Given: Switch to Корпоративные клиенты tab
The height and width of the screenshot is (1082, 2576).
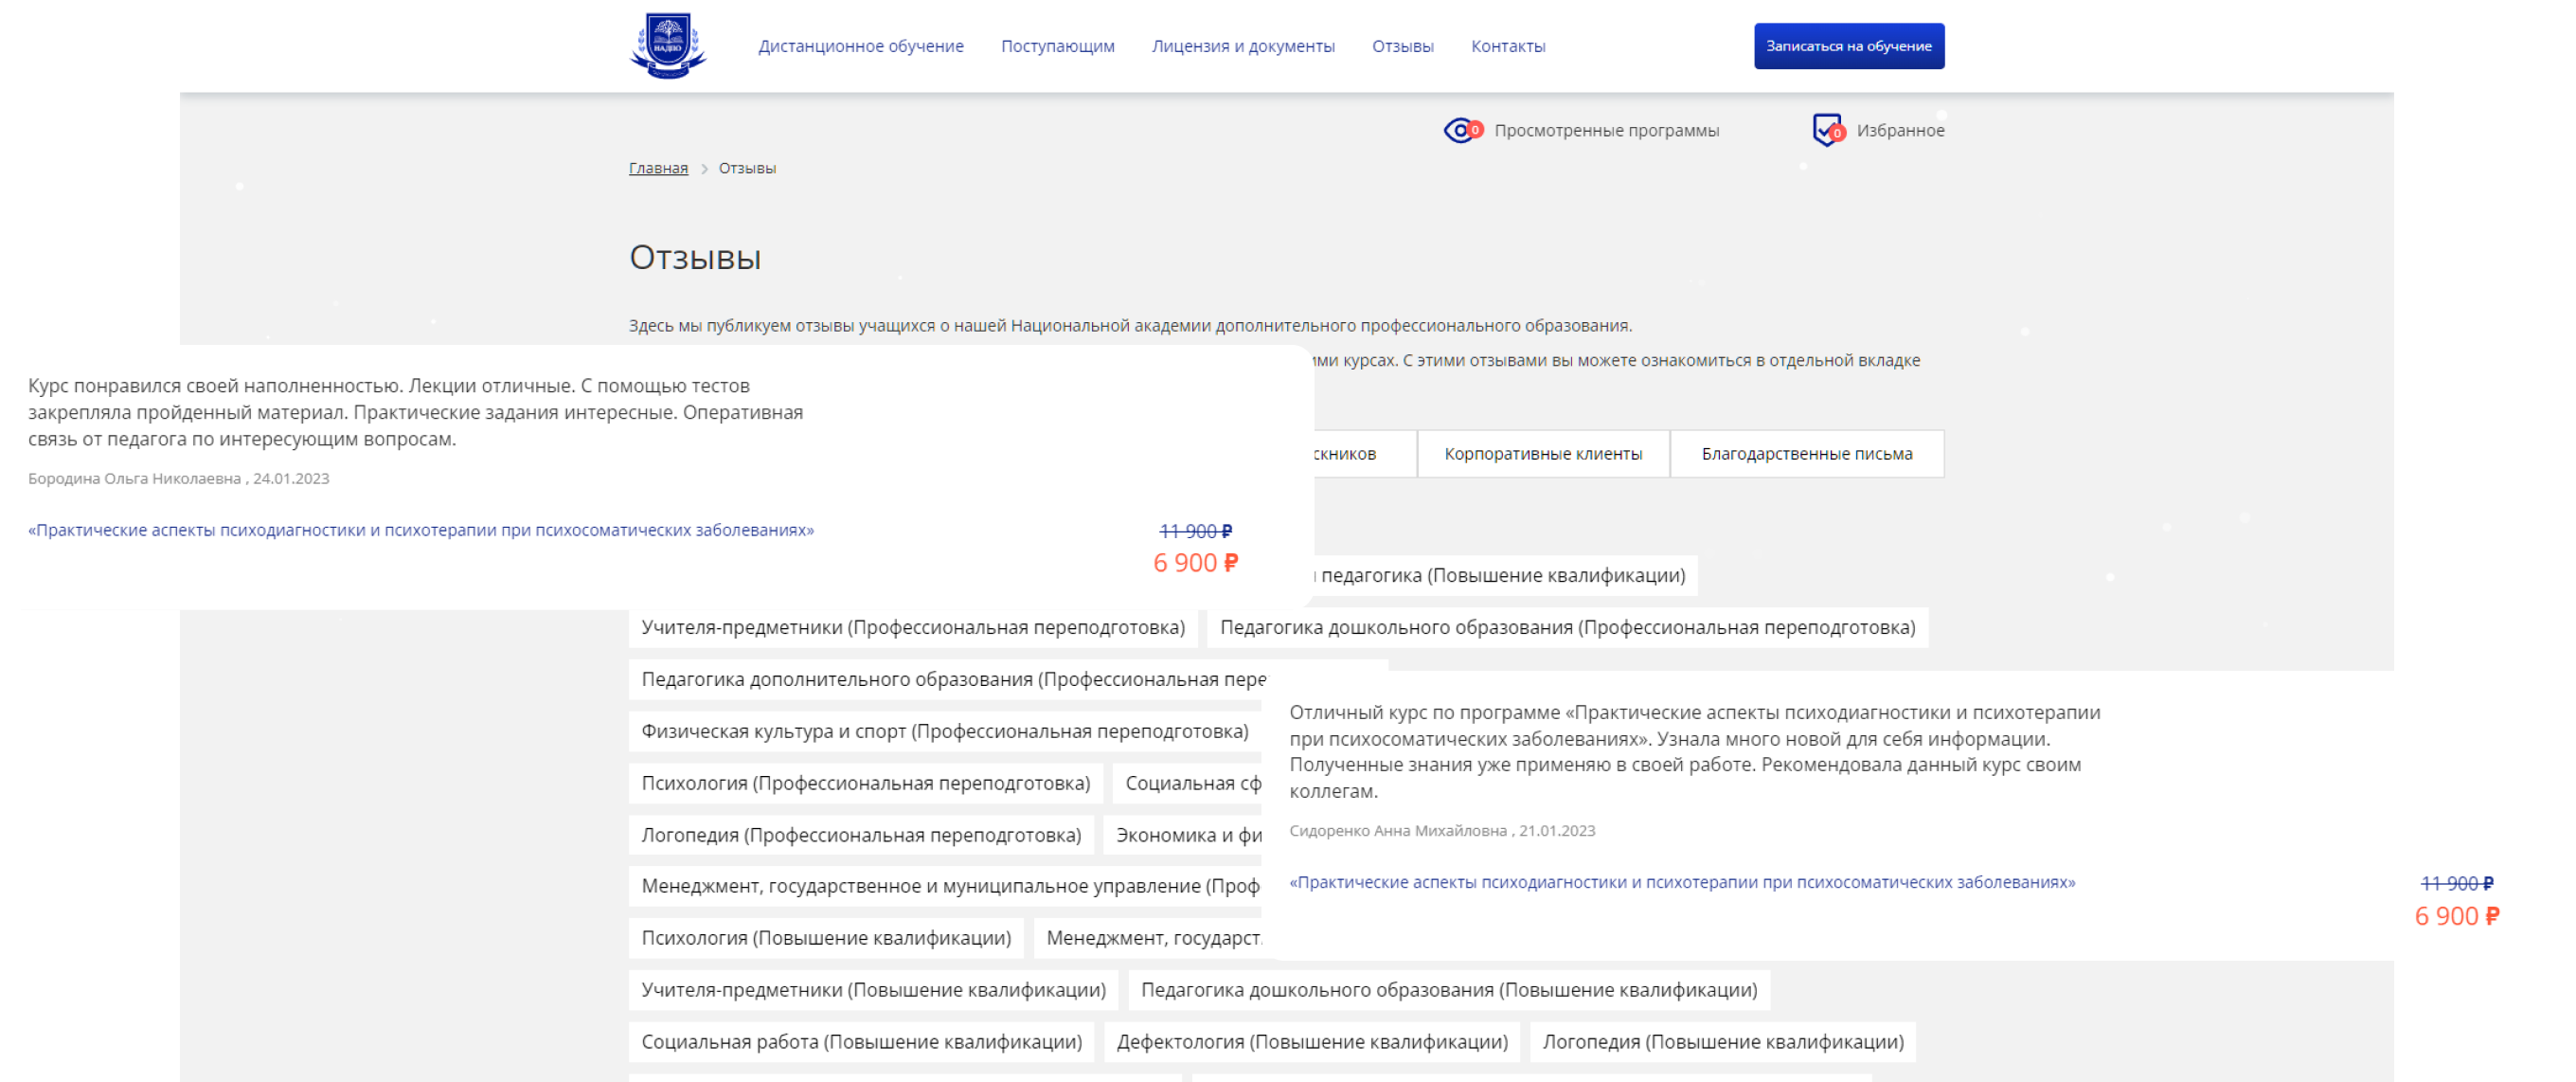Looking at the screenshot, I should [1542, 454].
